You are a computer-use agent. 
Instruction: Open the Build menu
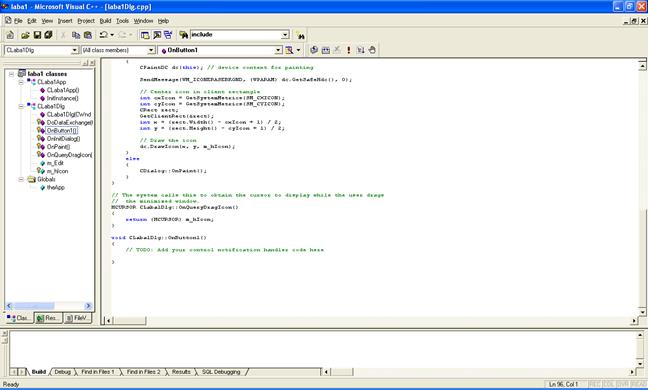(105, 21)
